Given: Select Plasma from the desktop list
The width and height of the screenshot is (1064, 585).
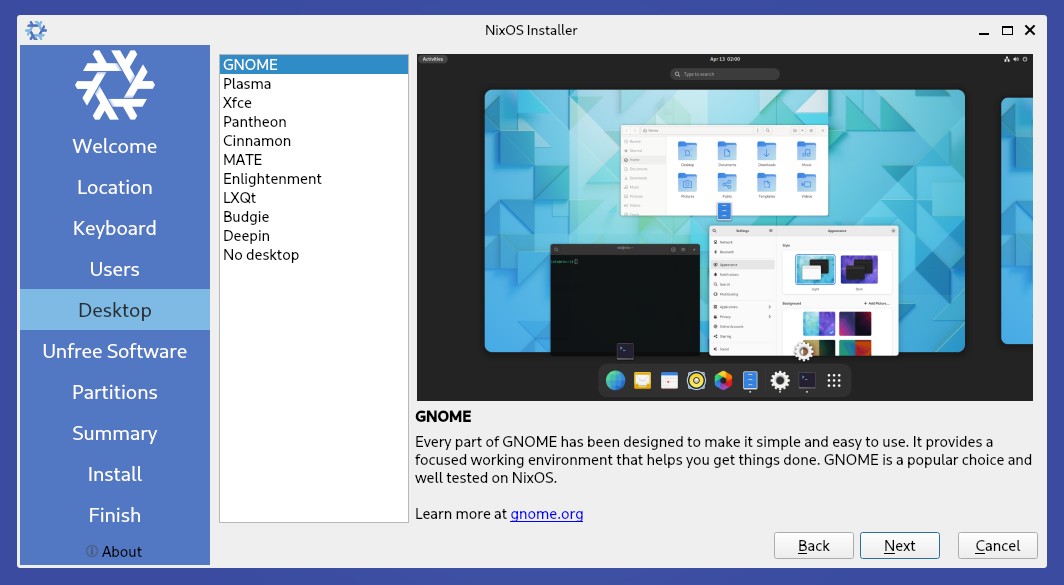Looking at the screenshot, I should click(x=314, y=83).
